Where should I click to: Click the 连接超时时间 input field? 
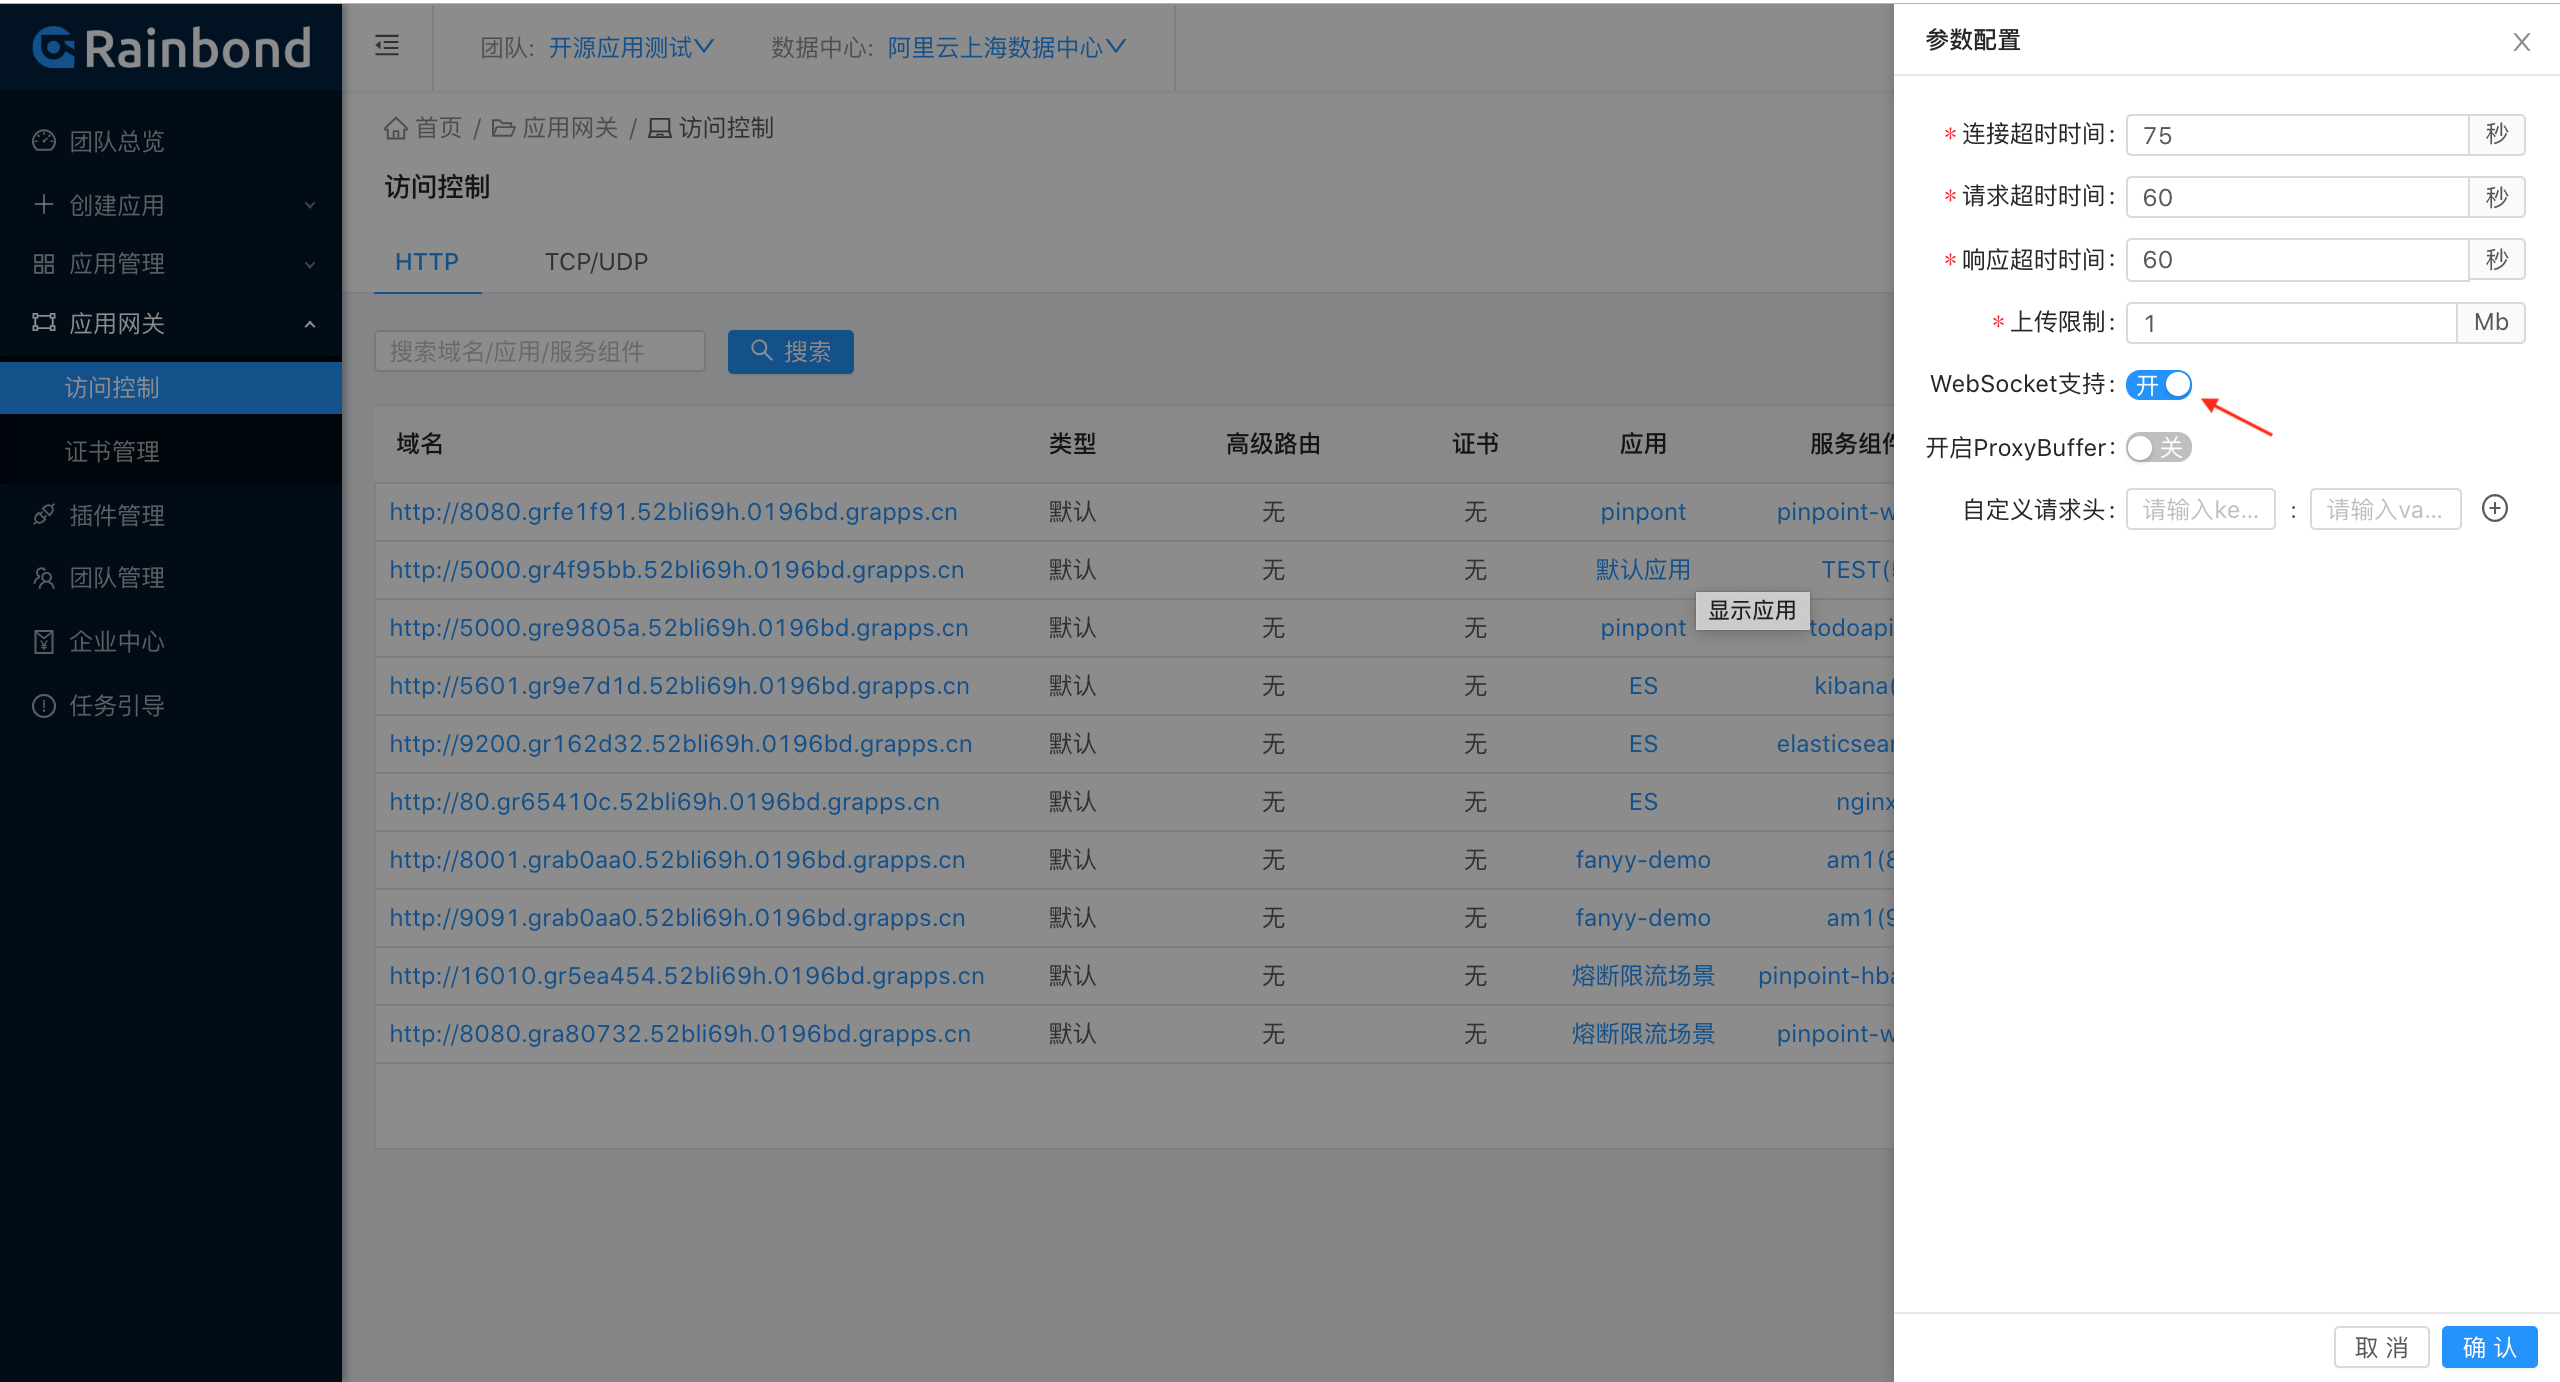(2297, 135)
